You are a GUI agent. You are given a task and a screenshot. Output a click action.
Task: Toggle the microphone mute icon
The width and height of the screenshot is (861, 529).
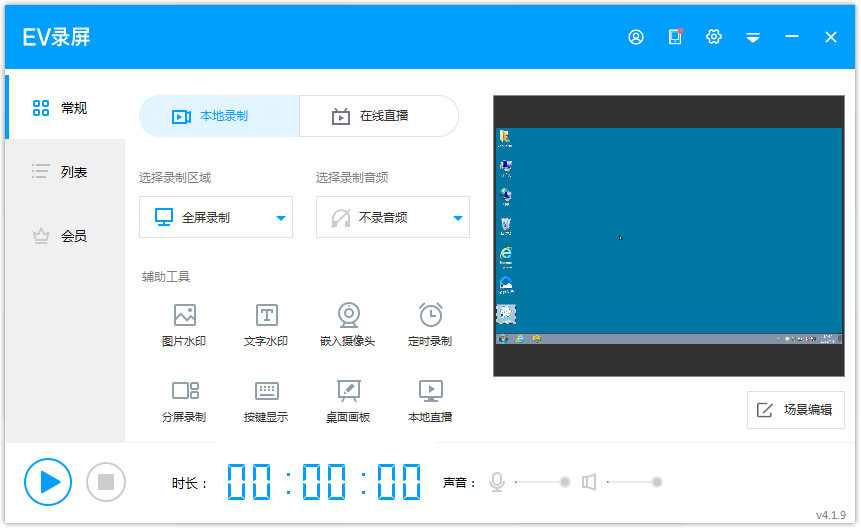pyautogui.click(x=497, y=483)
